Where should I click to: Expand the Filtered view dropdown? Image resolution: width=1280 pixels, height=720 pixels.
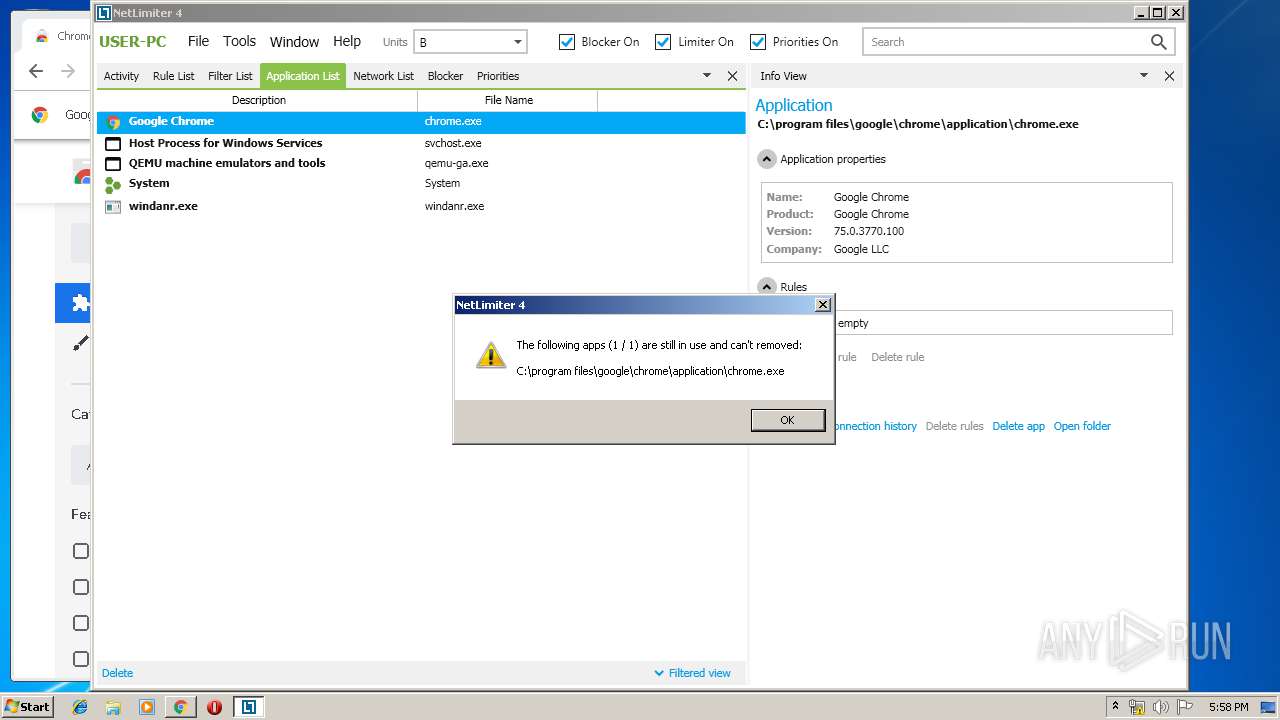click(x=692, y=673)
